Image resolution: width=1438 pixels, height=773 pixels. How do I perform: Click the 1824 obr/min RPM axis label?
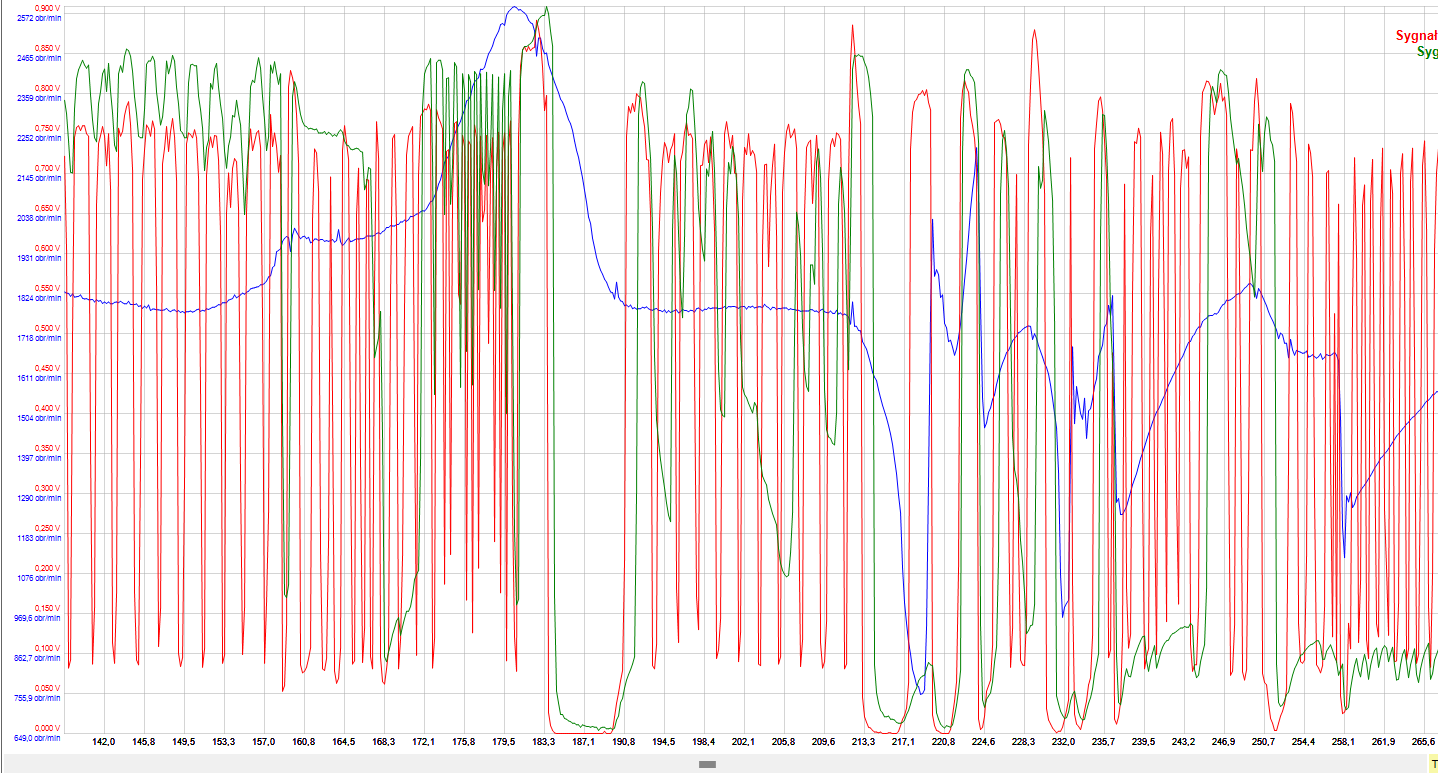click(x=39, y=298)
